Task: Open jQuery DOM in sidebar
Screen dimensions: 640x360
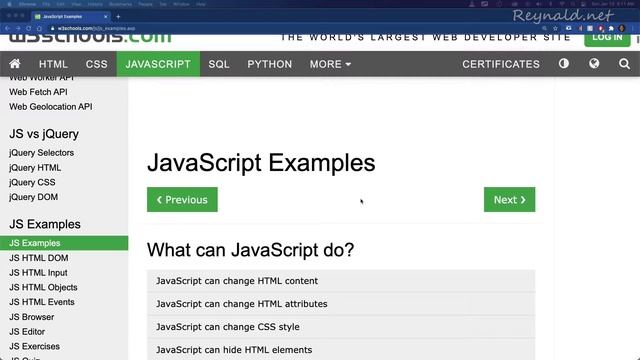Action: pyautogui.click(x=33, y=197)
